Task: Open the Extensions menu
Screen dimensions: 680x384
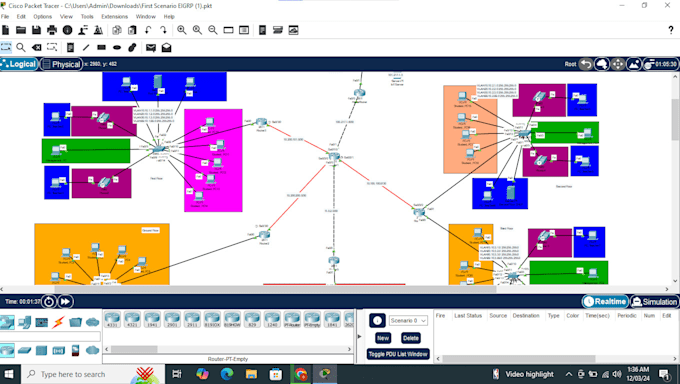Action: [x=114, y=16]
